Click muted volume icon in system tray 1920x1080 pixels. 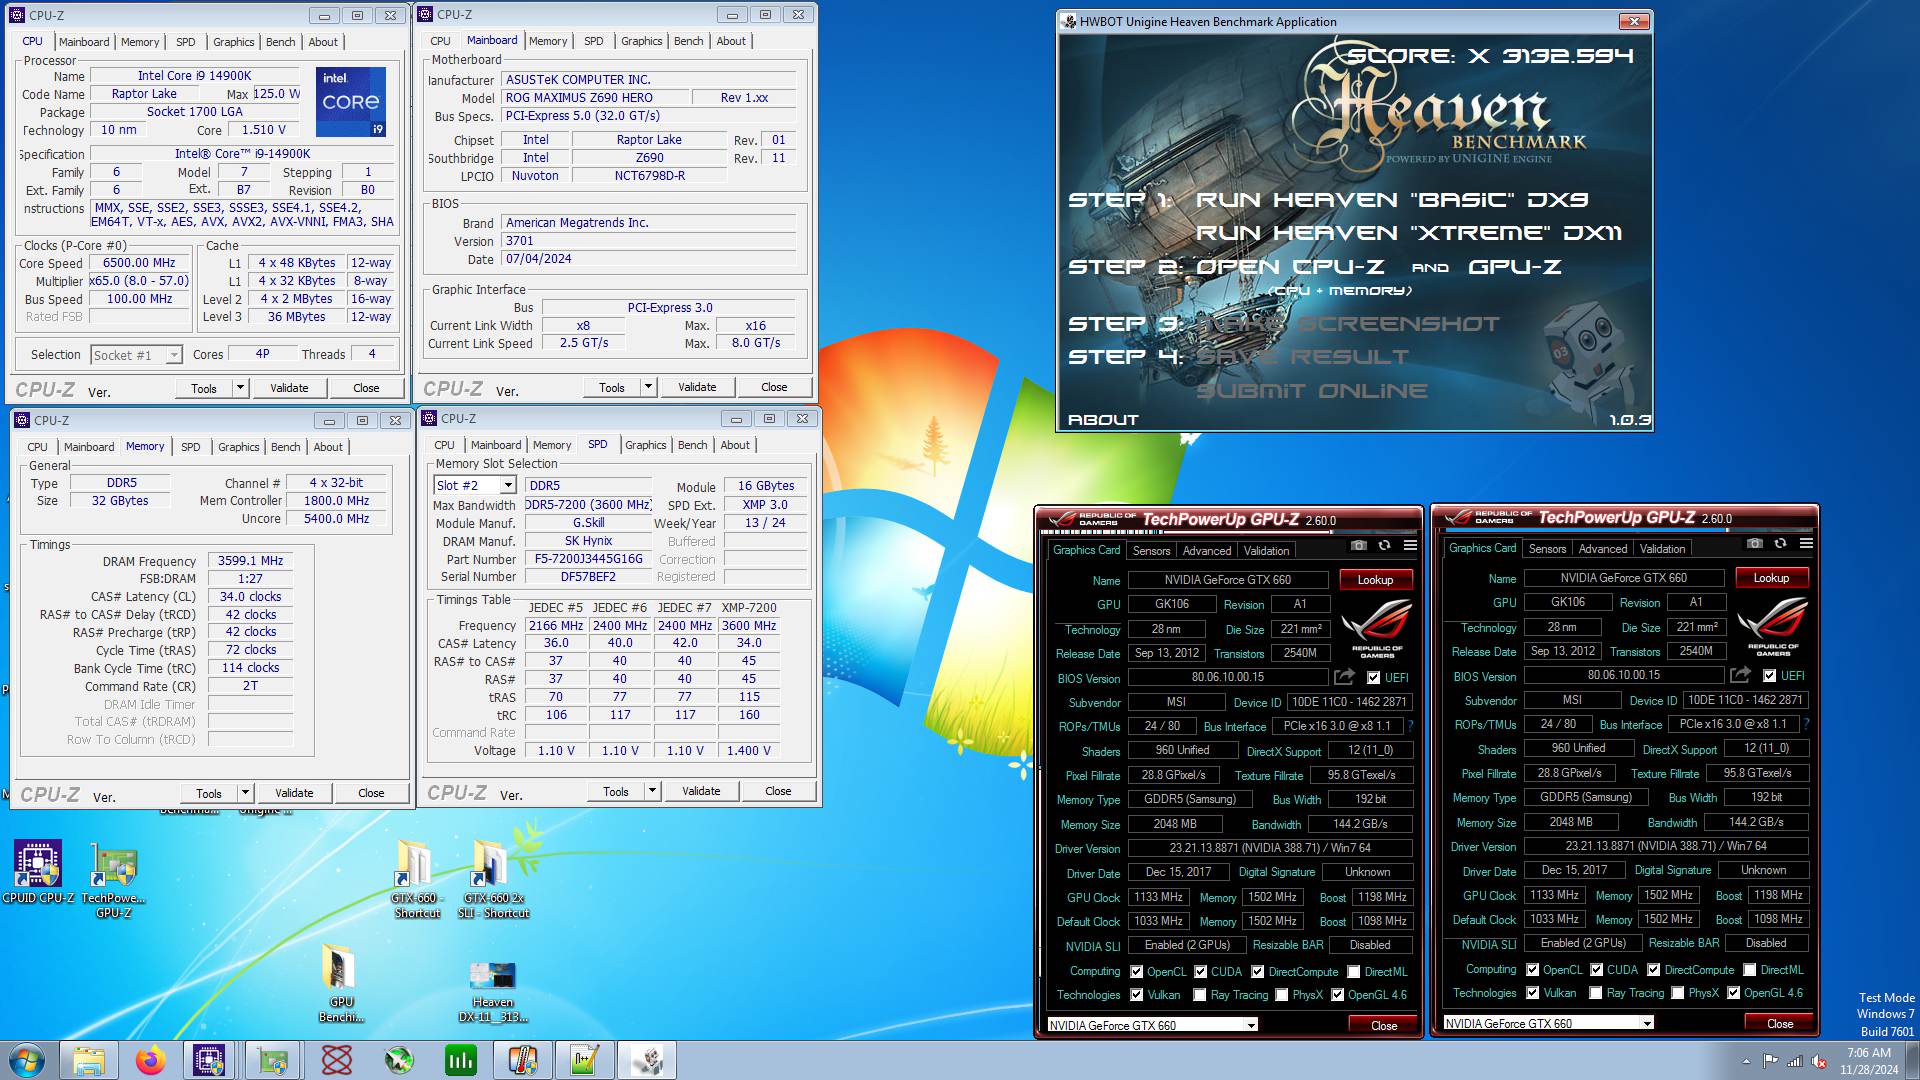(1819, 1061)
